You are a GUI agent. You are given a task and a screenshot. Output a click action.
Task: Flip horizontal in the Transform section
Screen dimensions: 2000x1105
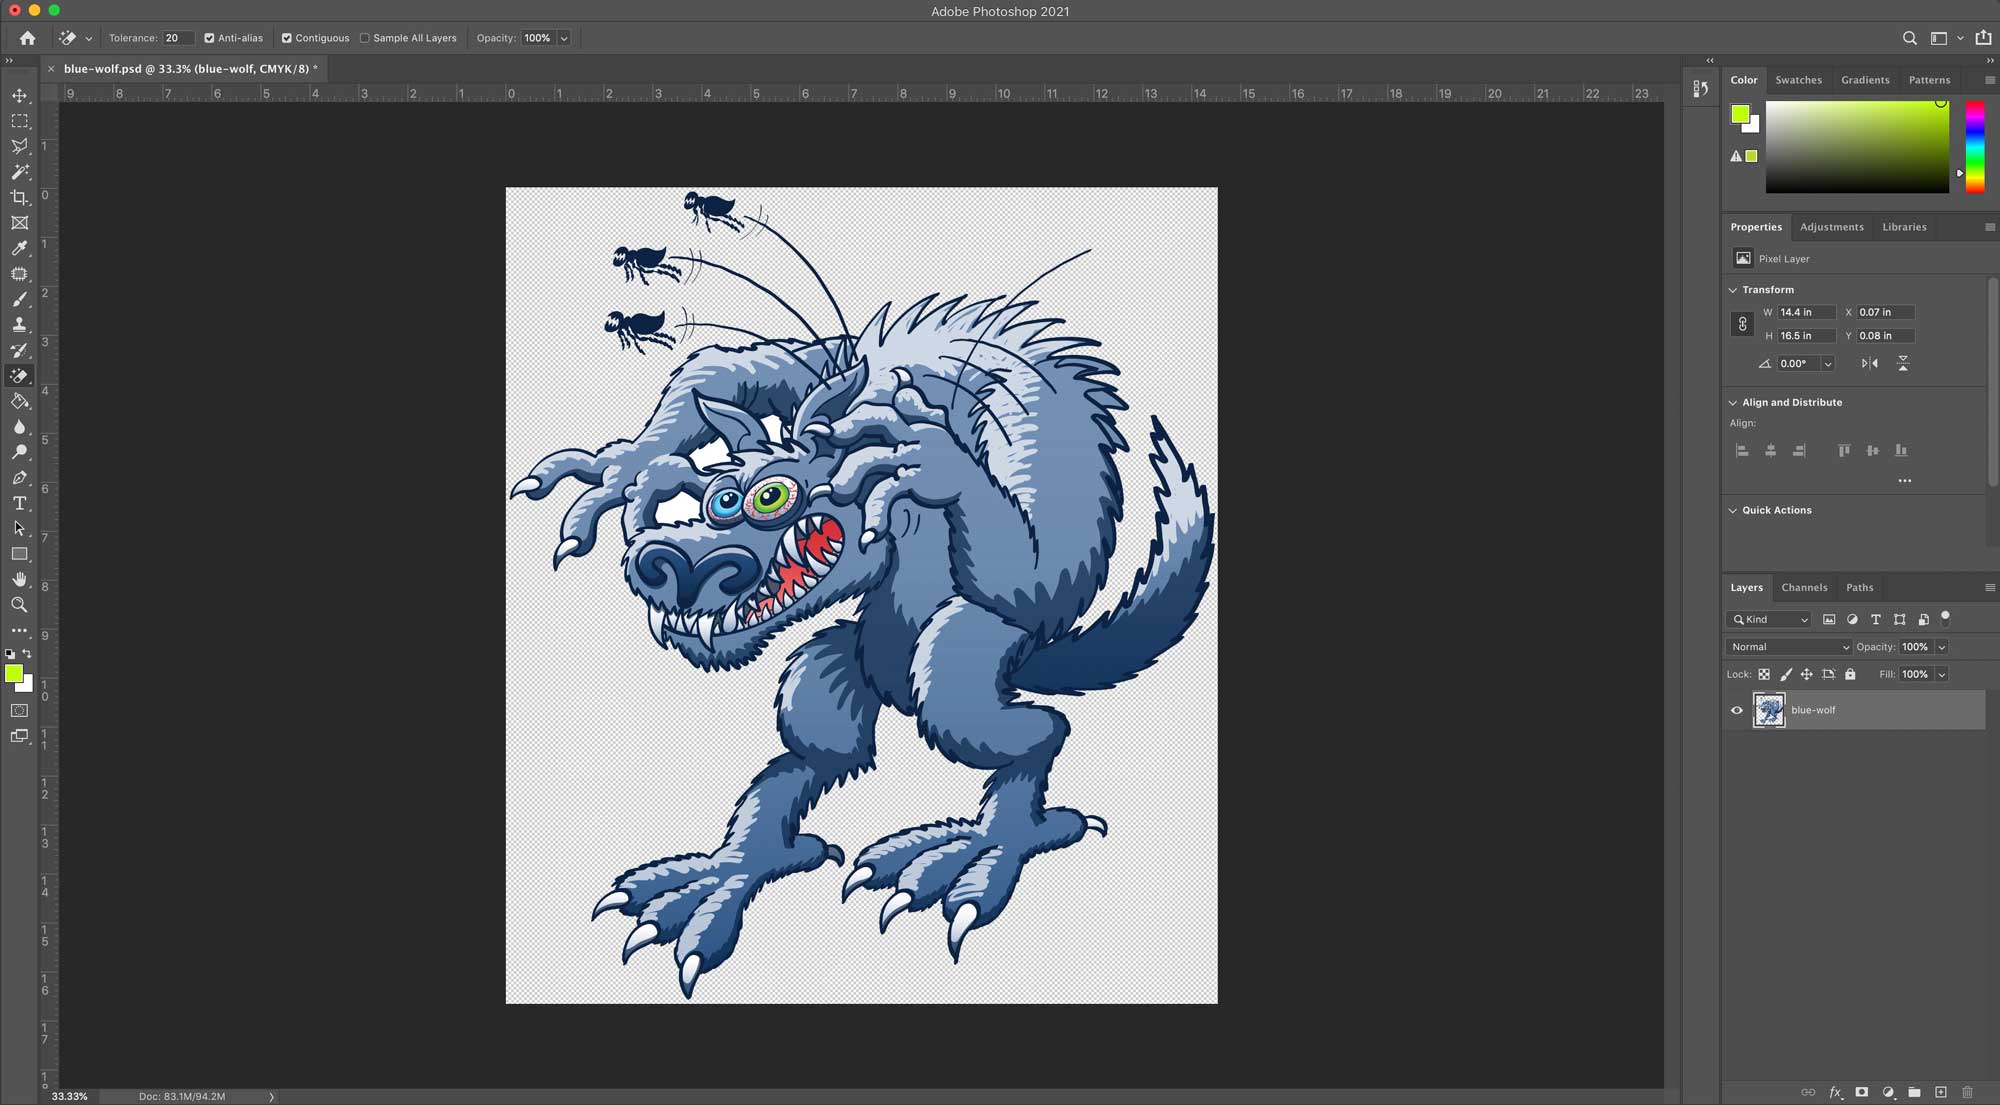(x=1870, y=364)
